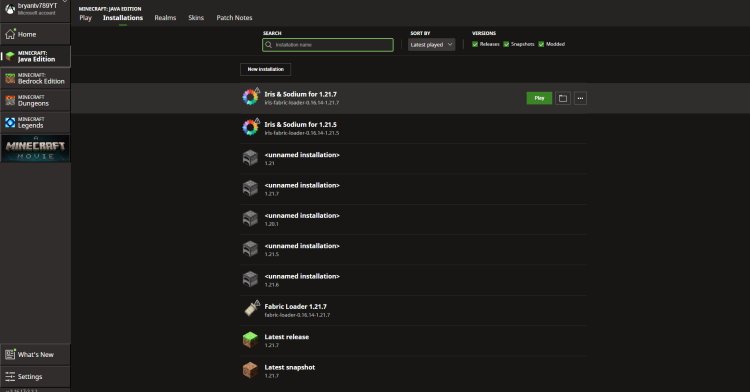Screen dimensions: 750x392
Task: Open What's New panel
Action: coord(35,355)
